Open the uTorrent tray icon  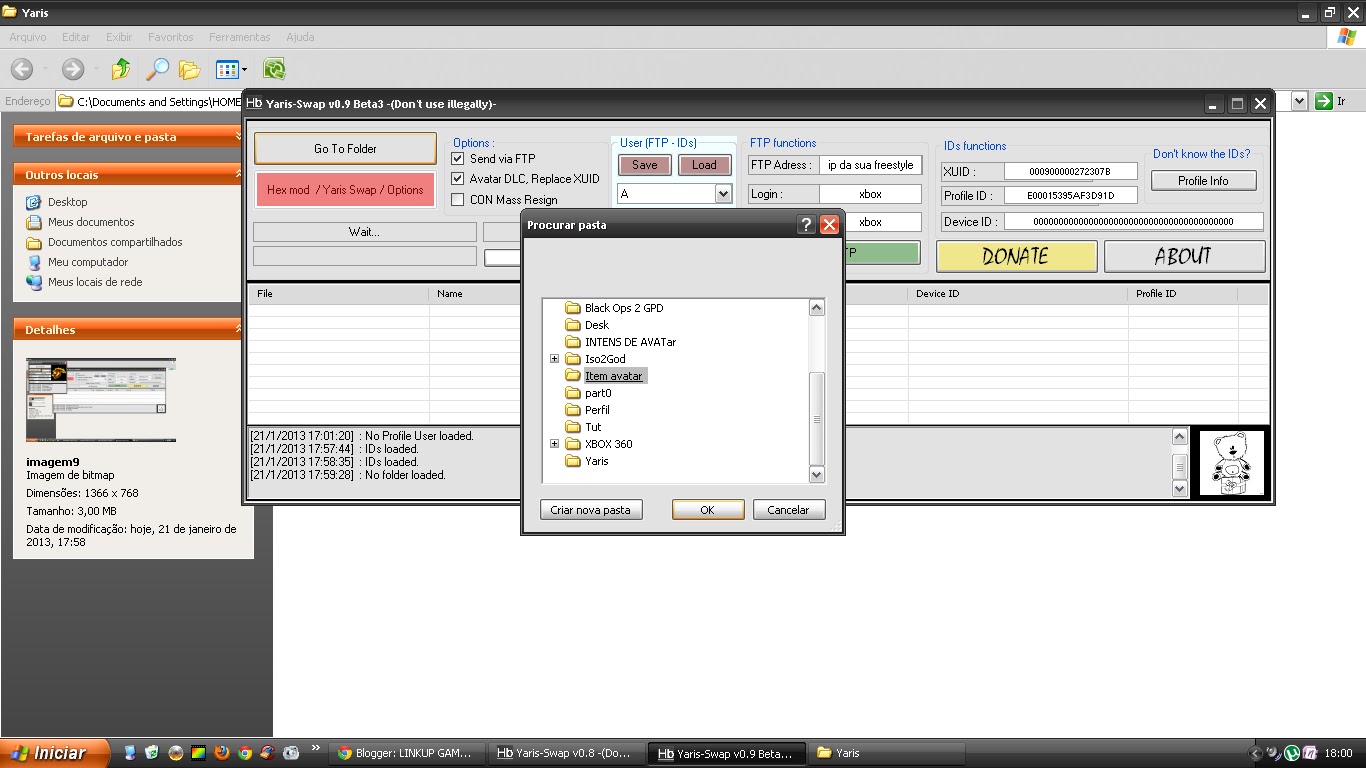click(1291, 753)
